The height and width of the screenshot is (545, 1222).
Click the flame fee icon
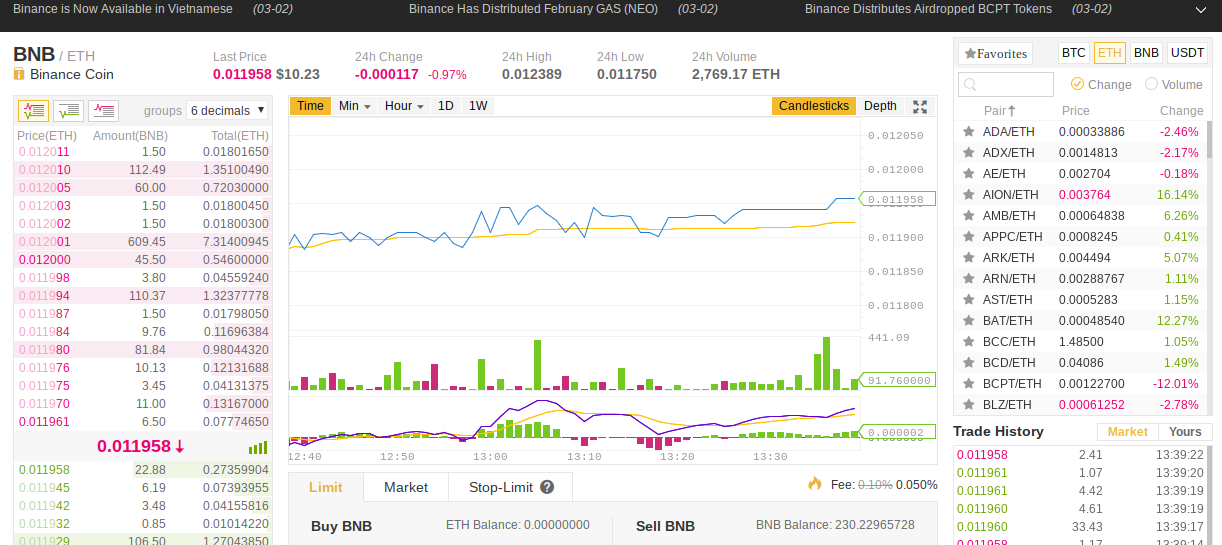815,483
